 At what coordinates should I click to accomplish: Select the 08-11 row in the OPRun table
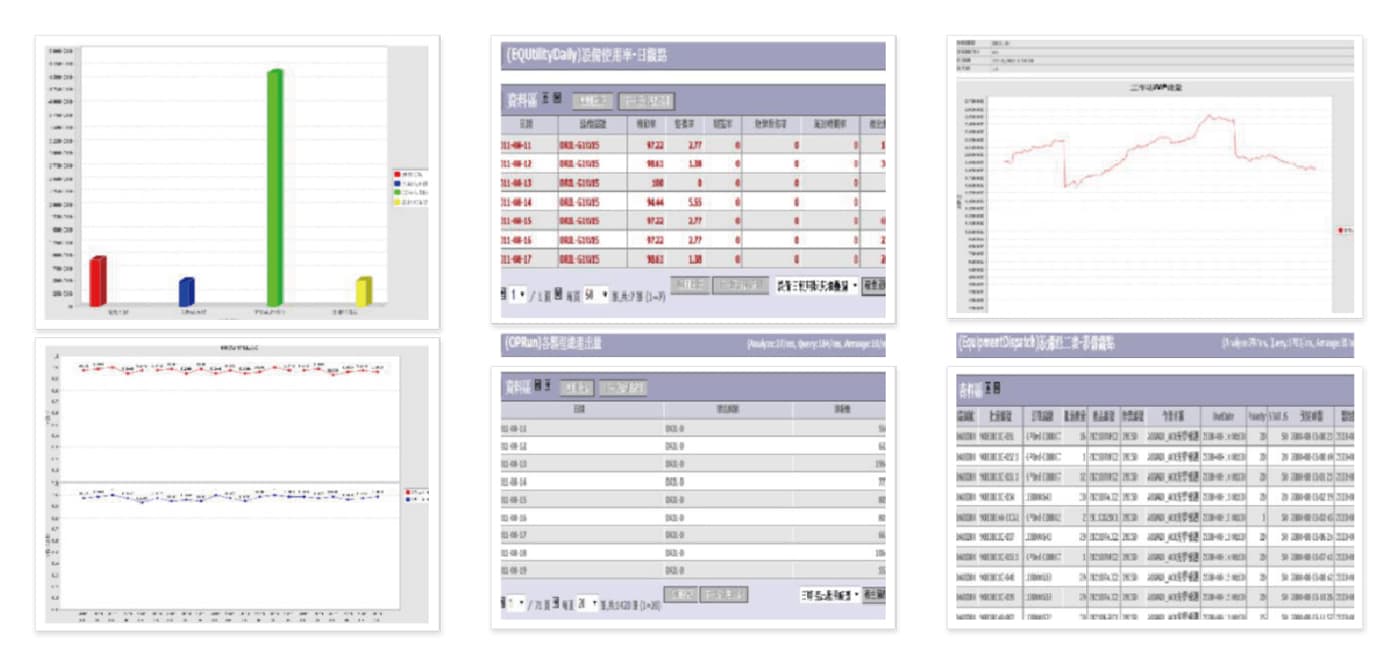[693, 428]
